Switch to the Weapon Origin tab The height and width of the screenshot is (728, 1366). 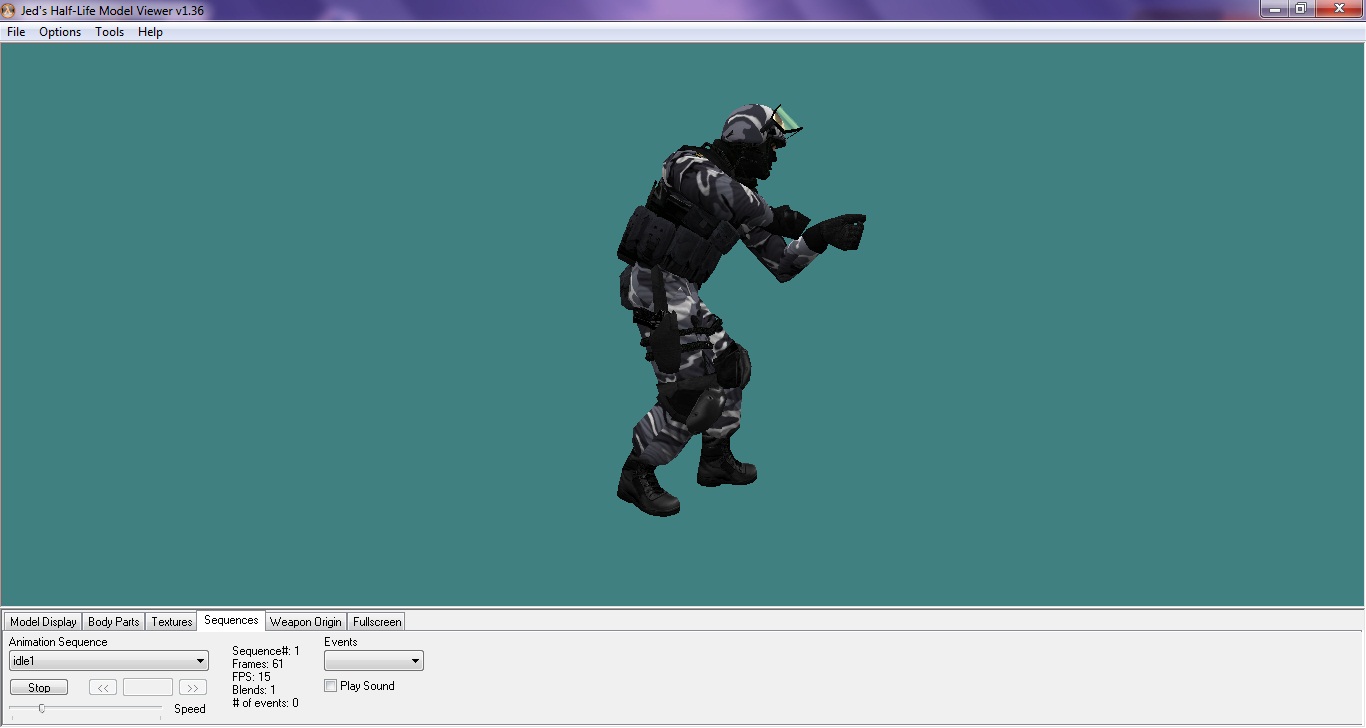pos(306,622)
